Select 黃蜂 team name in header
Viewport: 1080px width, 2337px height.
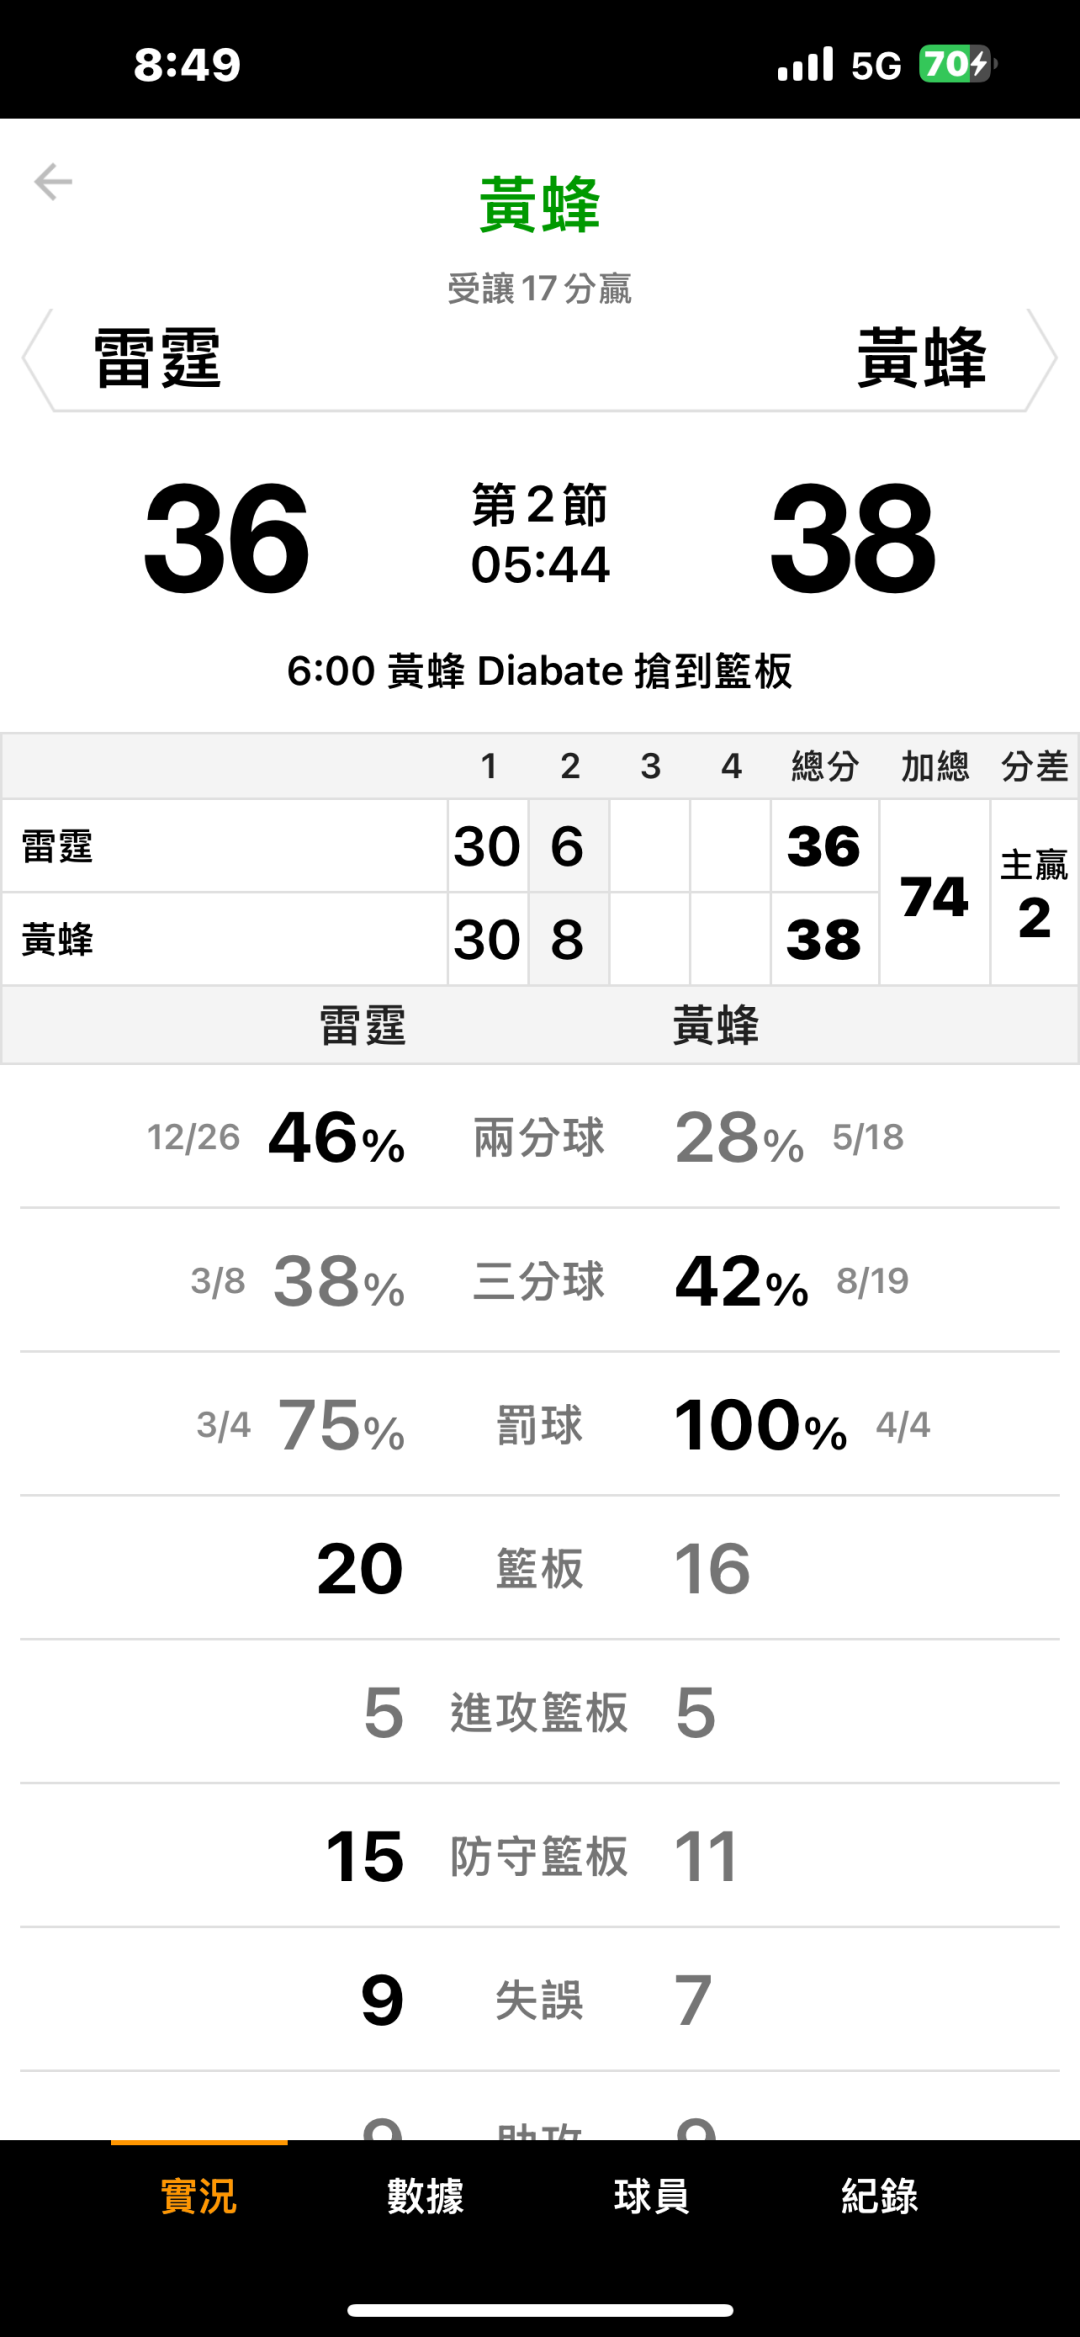921,359
